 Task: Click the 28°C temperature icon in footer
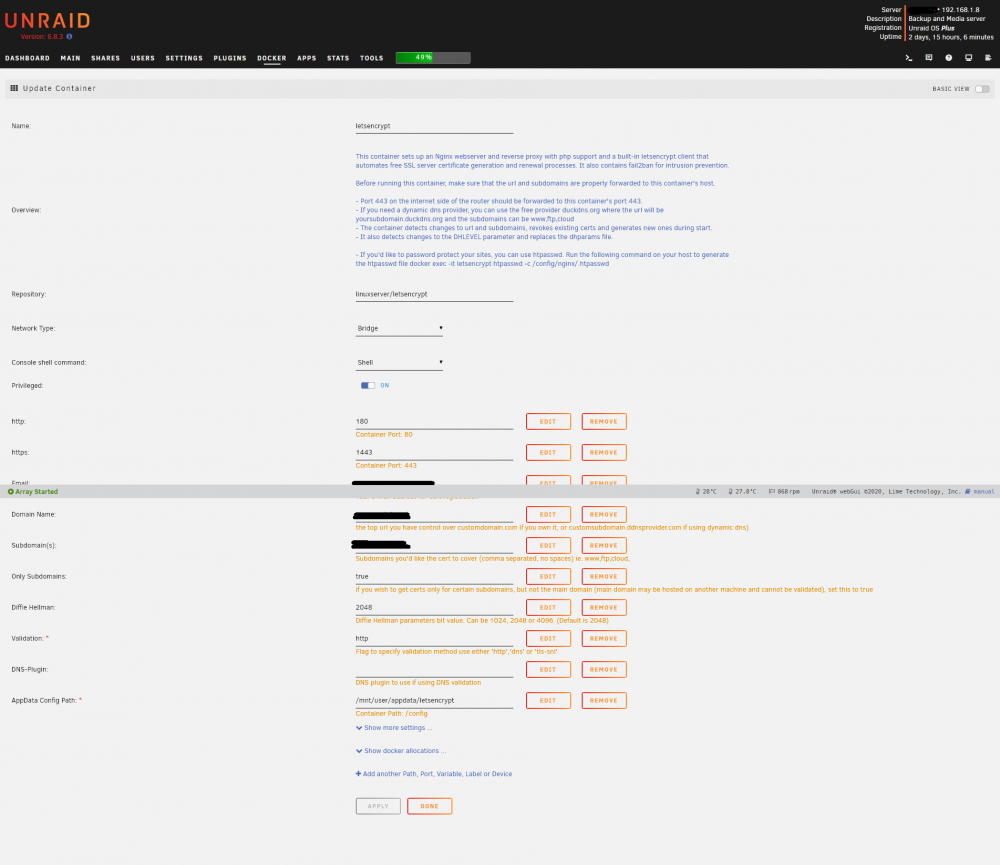(698, 492)
